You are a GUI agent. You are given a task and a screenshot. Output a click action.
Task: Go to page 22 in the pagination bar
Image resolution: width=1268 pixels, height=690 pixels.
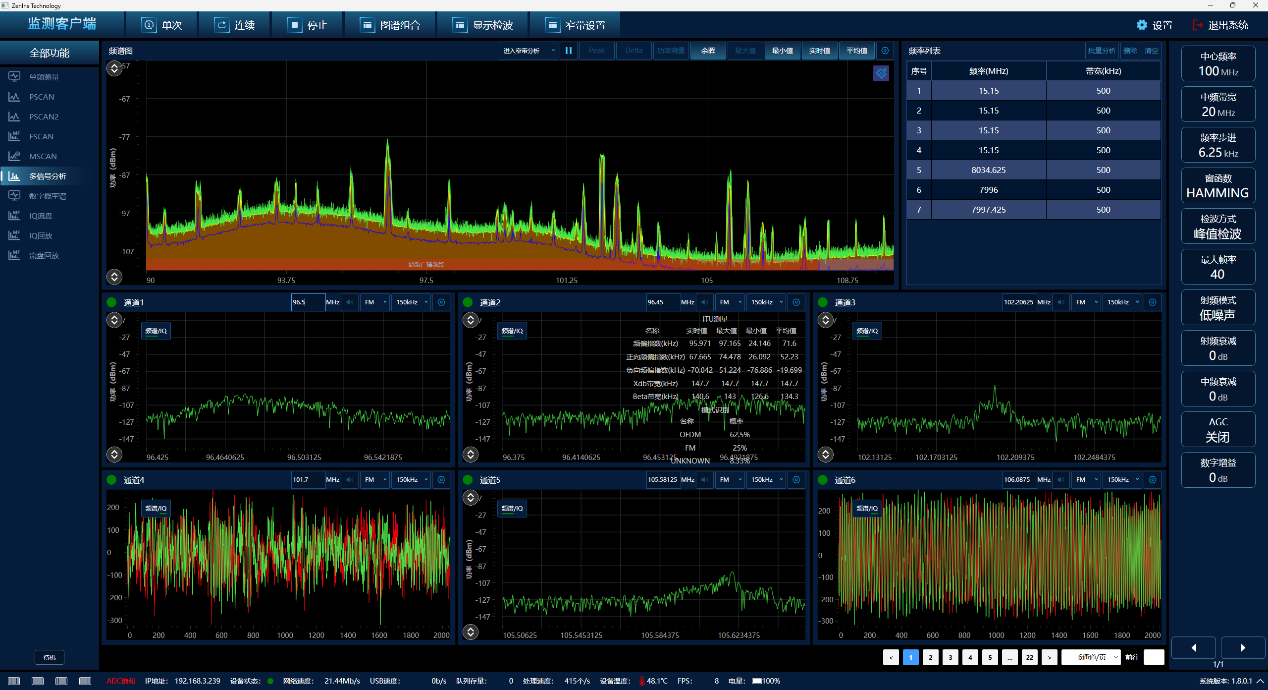coord(1028,657)
